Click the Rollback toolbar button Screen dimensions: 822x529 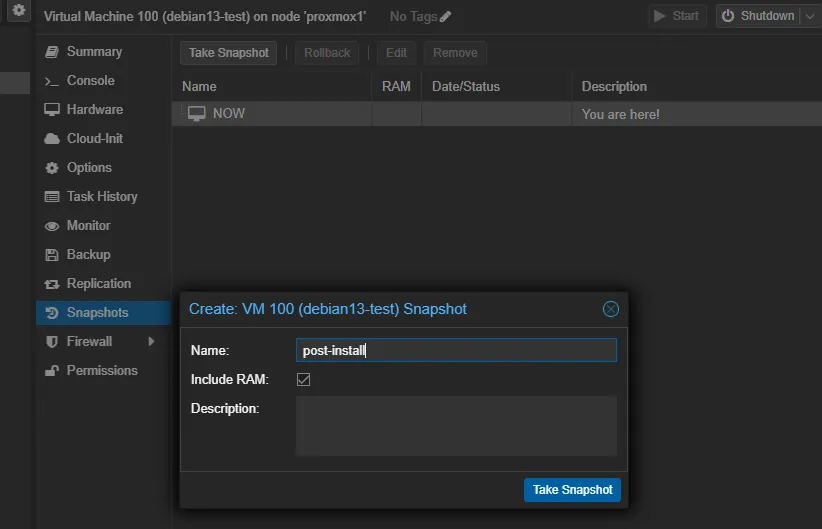point(327,53)
